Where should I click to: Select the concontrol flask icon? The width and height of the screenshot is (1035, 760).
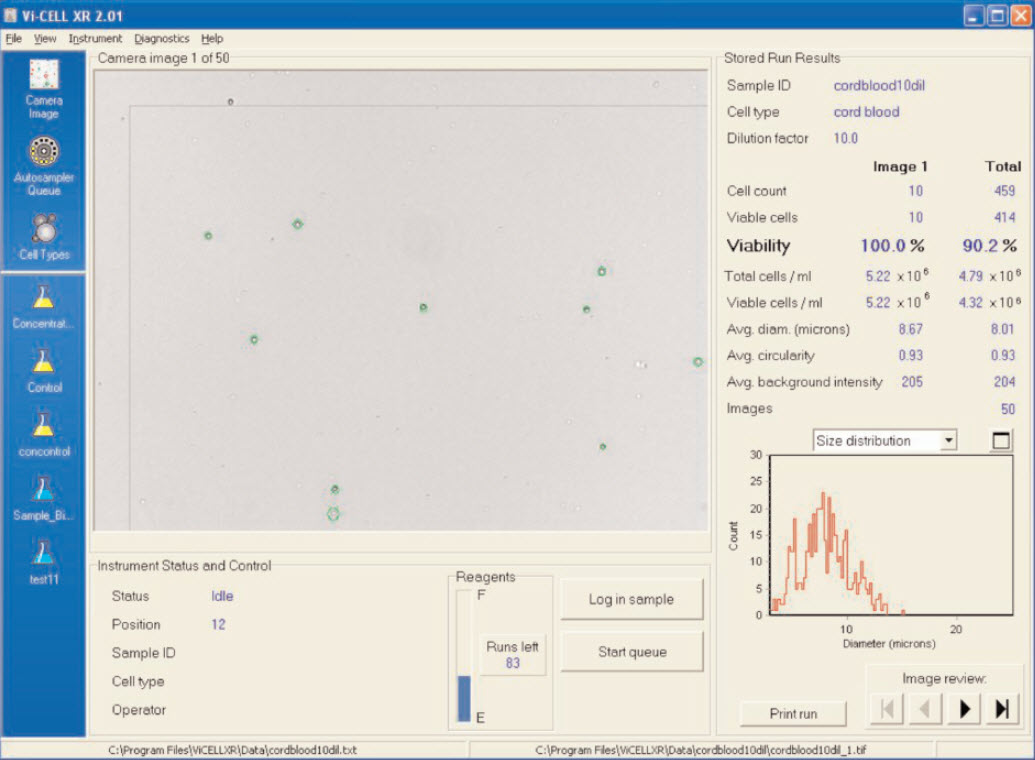point(44,434)
